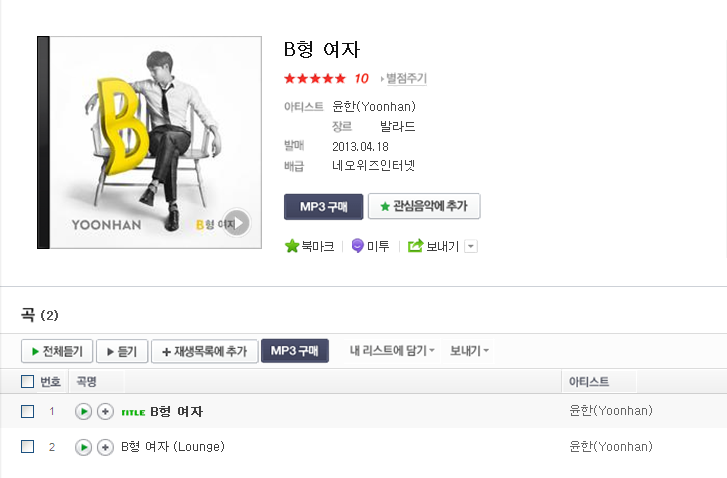Tick the select-all checkbox in header

(x=28, y=382)
